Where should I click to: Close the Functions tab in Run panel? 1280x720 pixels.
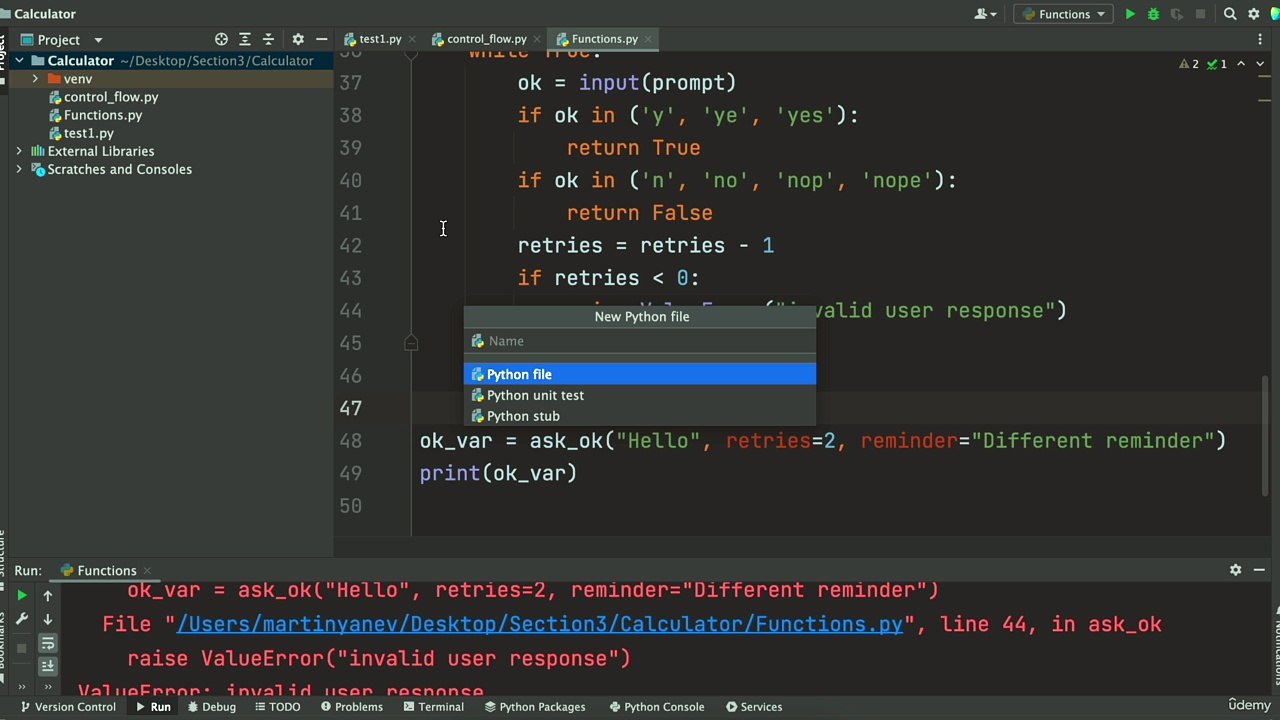tap(147, 570)
